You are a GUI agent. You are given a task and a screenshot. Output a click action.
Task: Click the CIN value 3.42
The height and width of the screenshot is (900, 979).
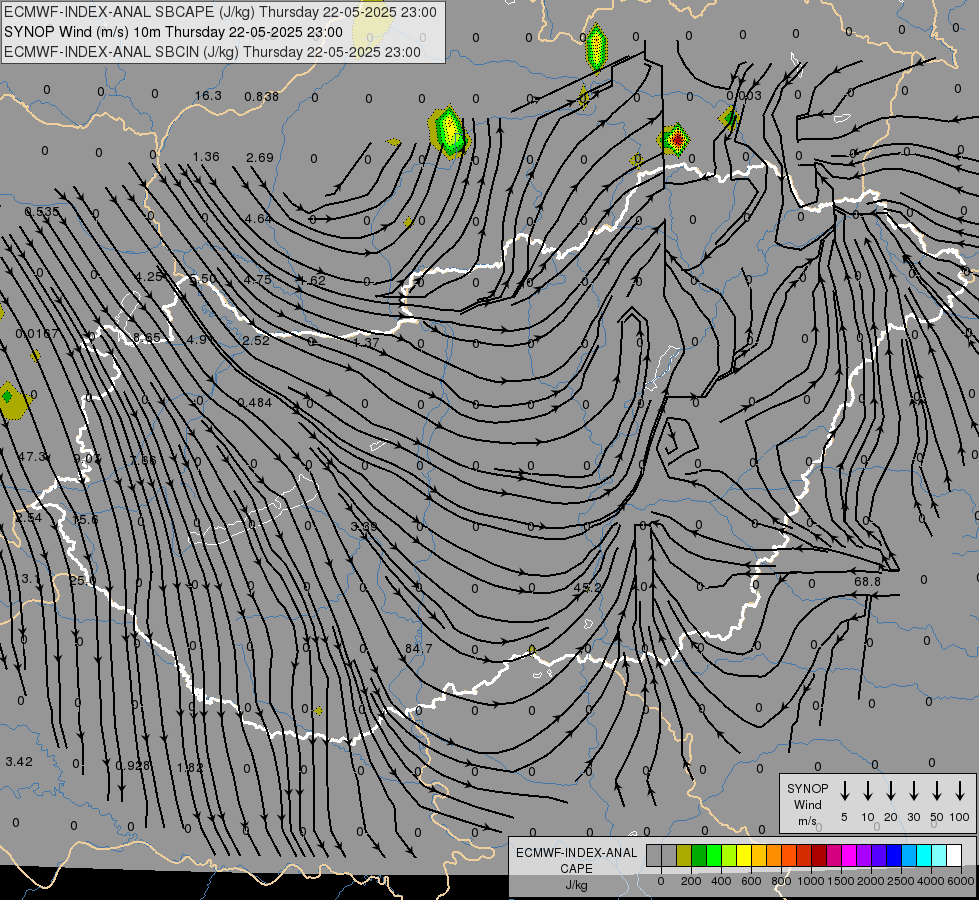[19, 761]
